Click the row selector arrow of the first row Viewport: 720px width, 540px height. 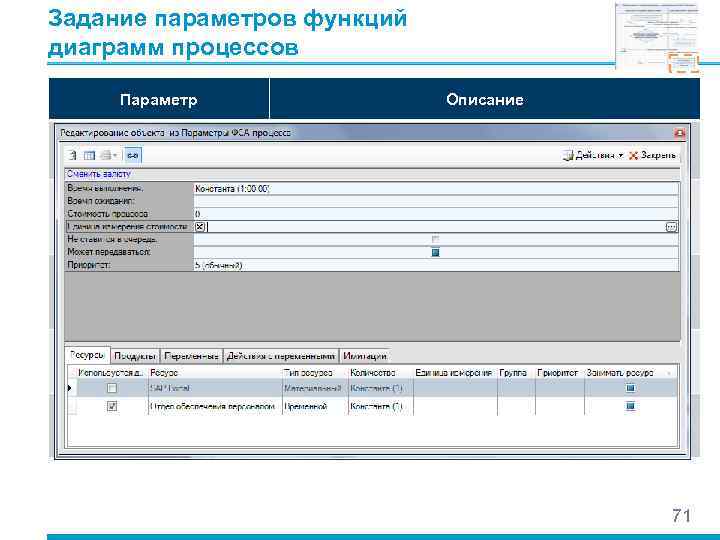tap(71, 388)
